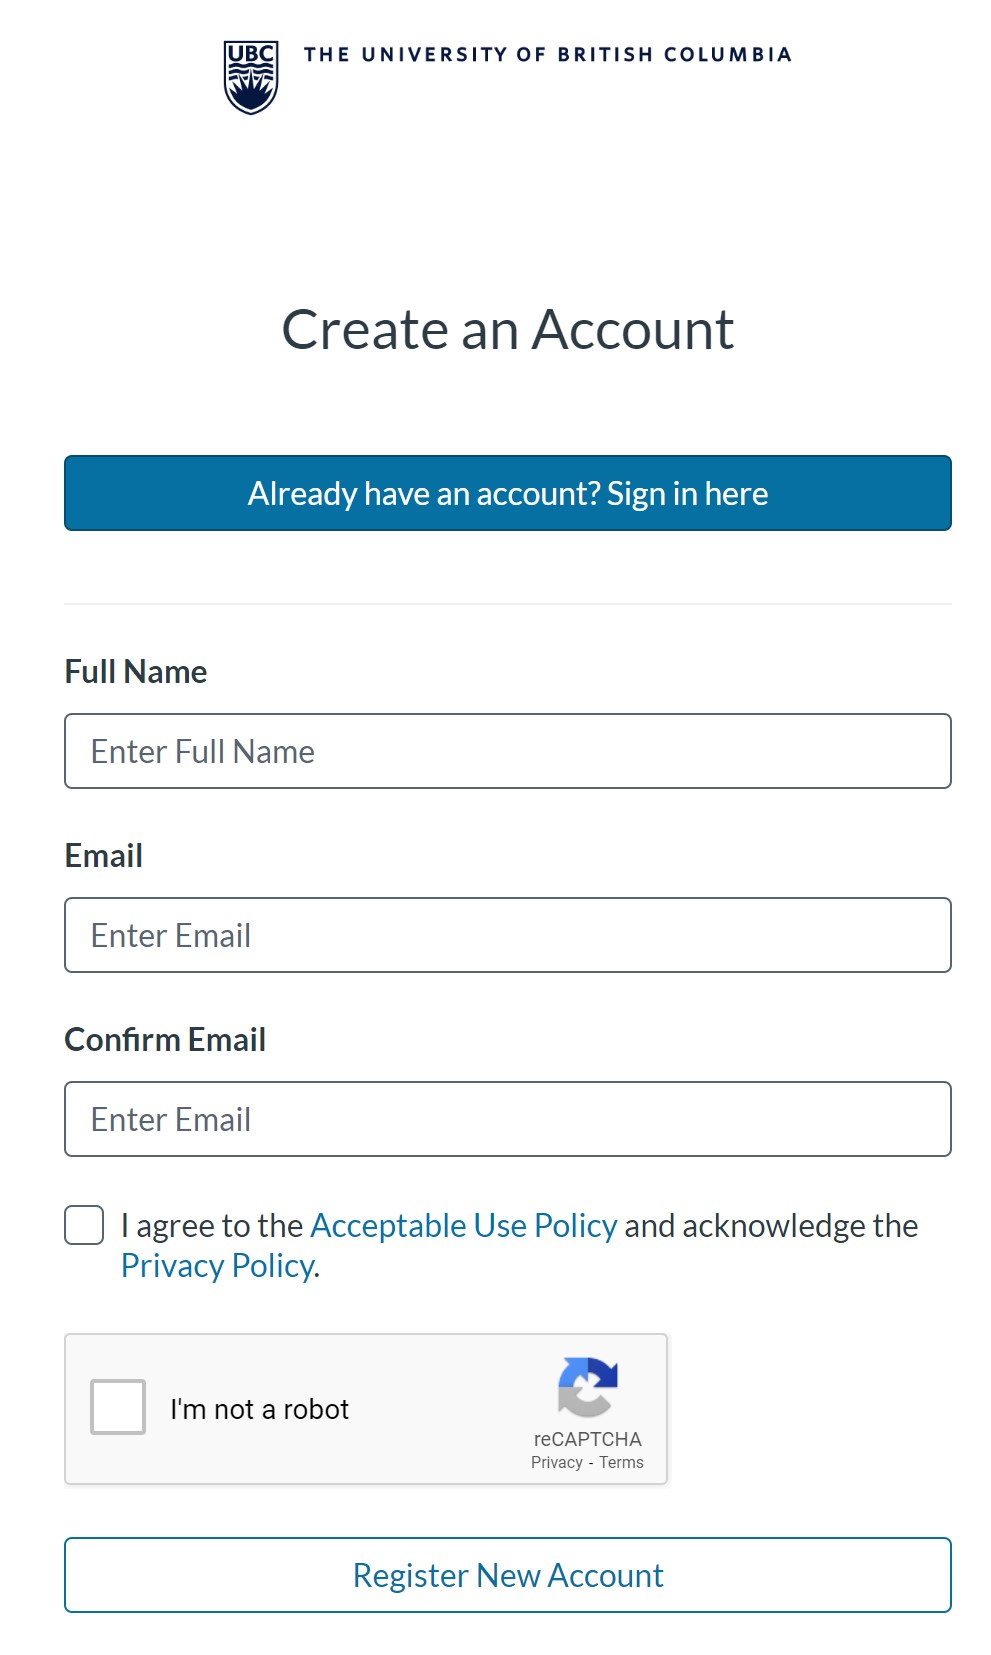
Task: Open the Acceptable Use Policy link
Action: pos(464,1226)
